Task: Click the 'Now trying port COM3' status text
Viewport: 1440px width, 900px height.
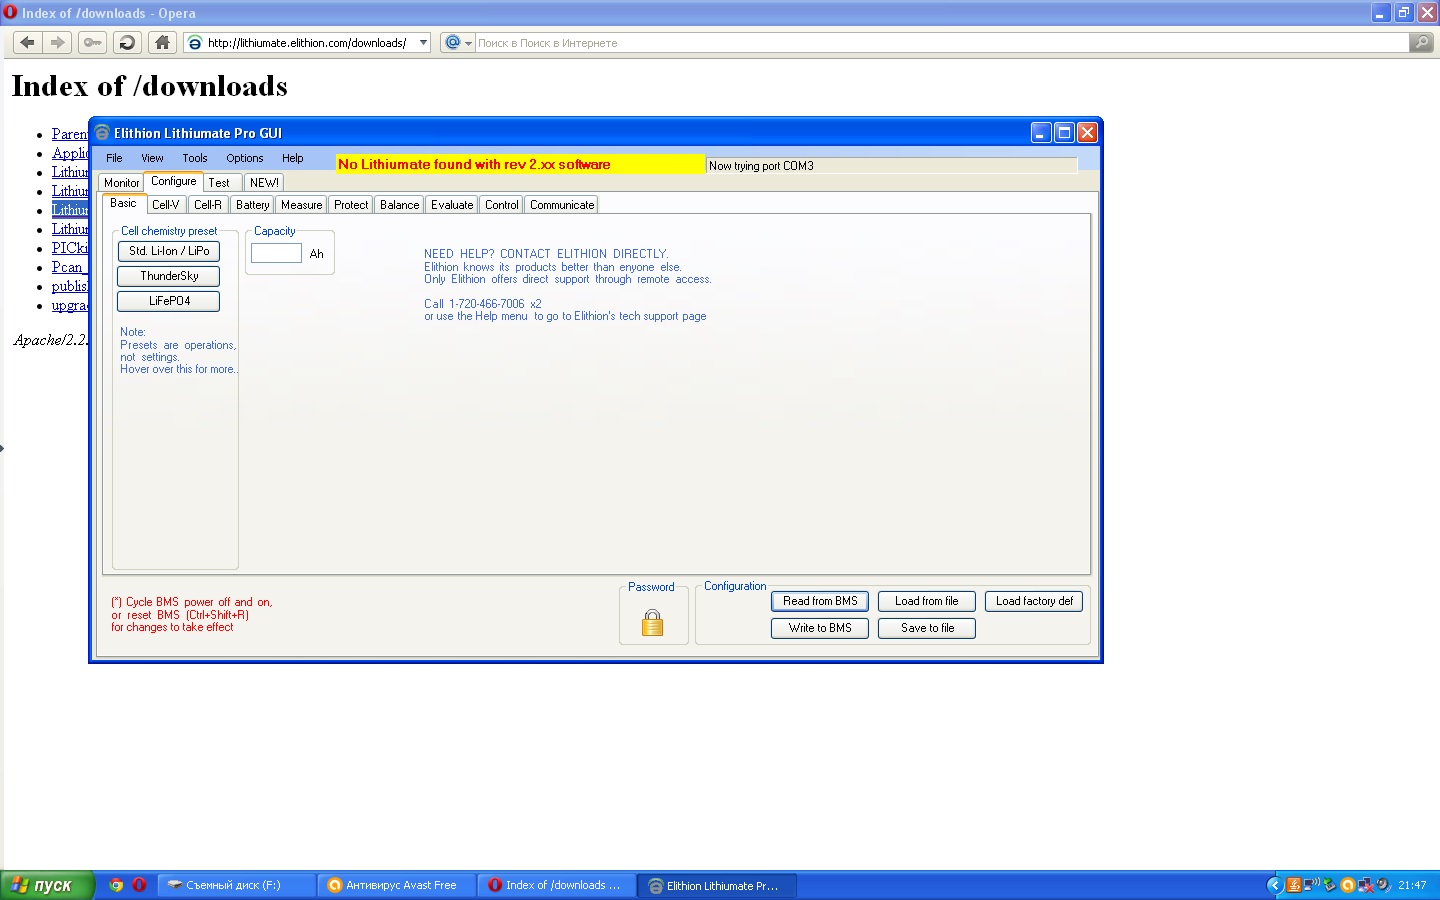Action: point(761,166)
